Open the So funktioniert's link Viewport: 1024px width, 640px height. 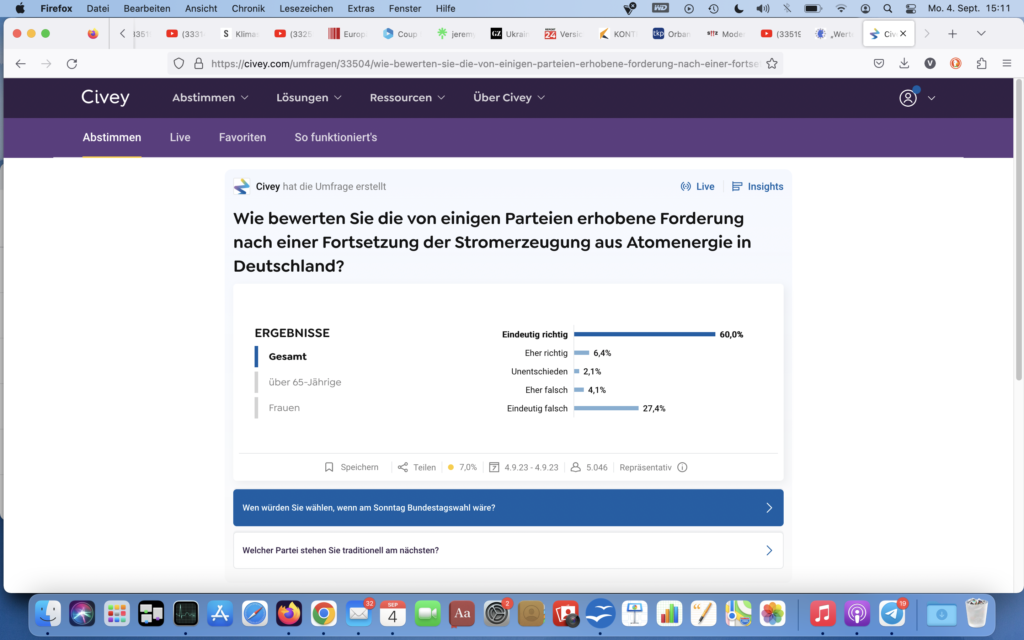pyautogui.click(x=335, y=138)
